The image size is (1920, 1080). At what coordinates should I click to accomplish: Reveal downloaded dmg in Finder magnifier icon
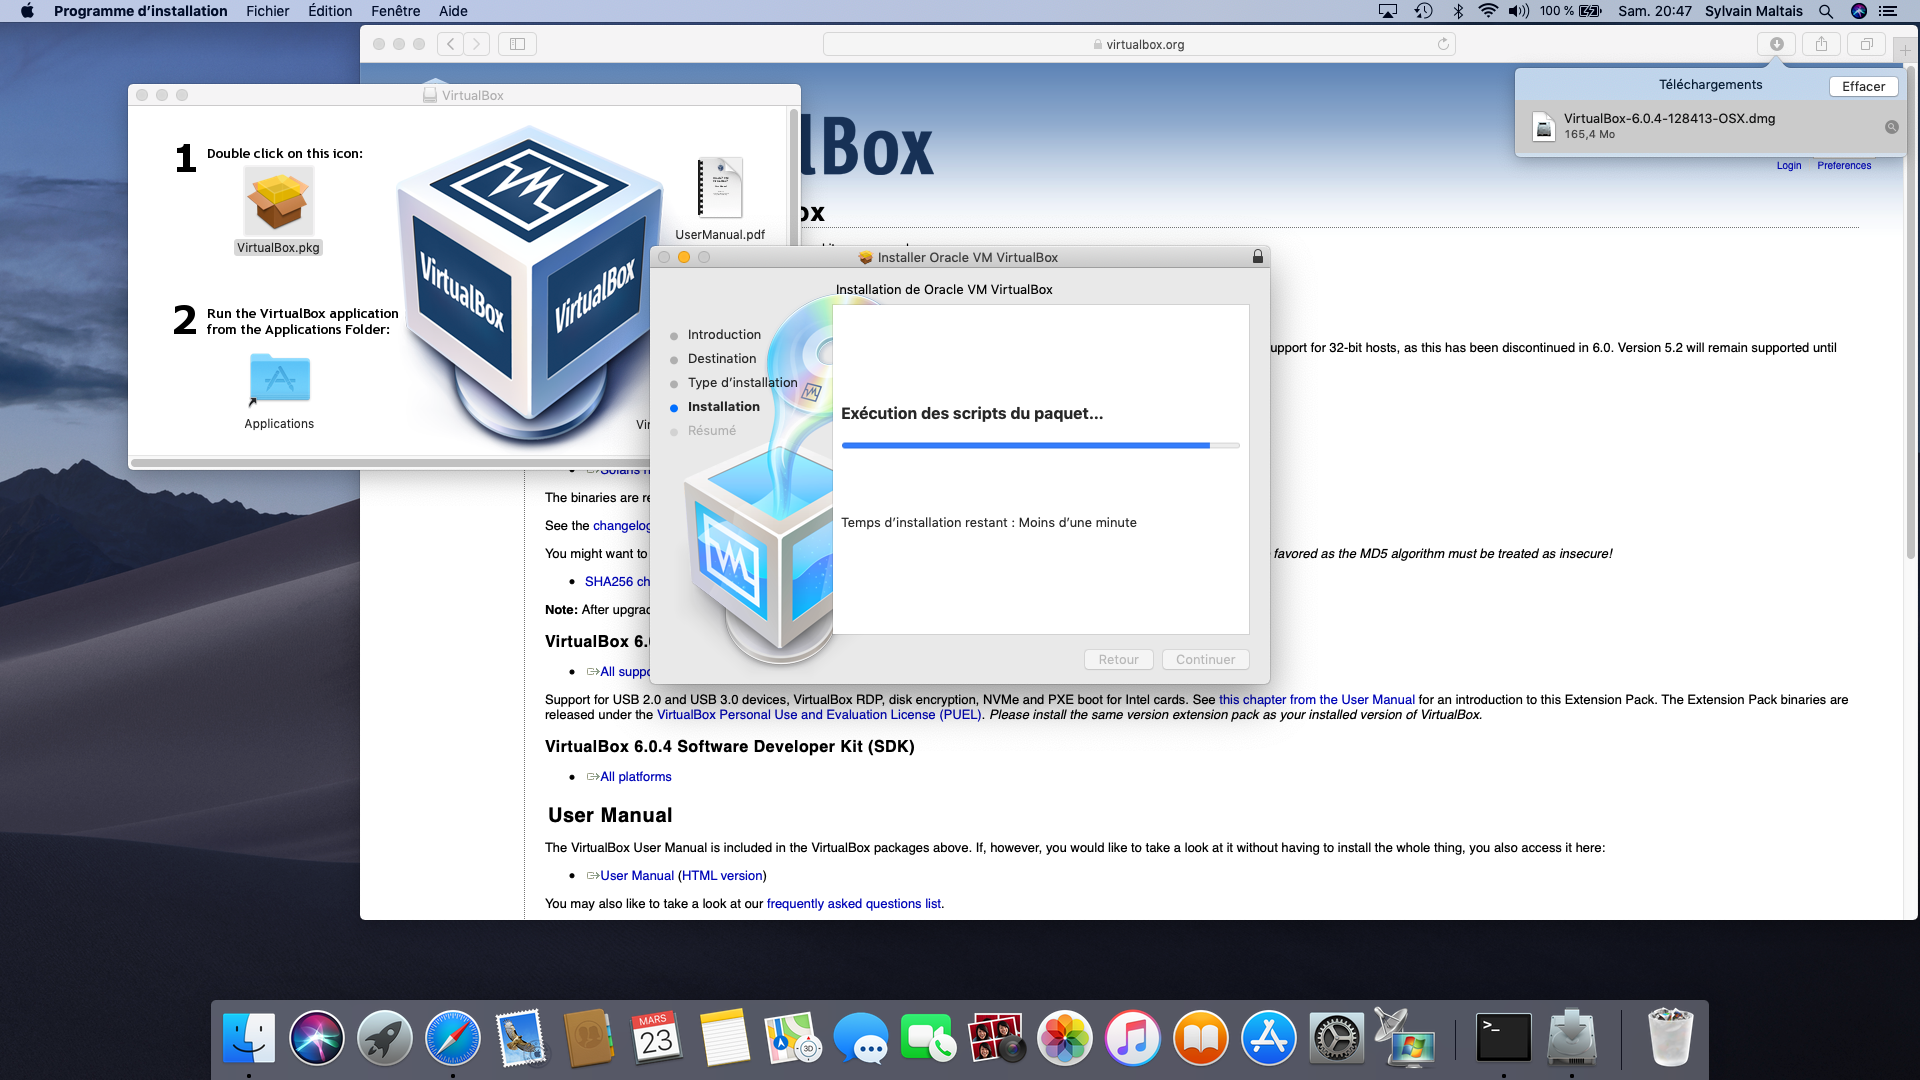coord(1891,127)
